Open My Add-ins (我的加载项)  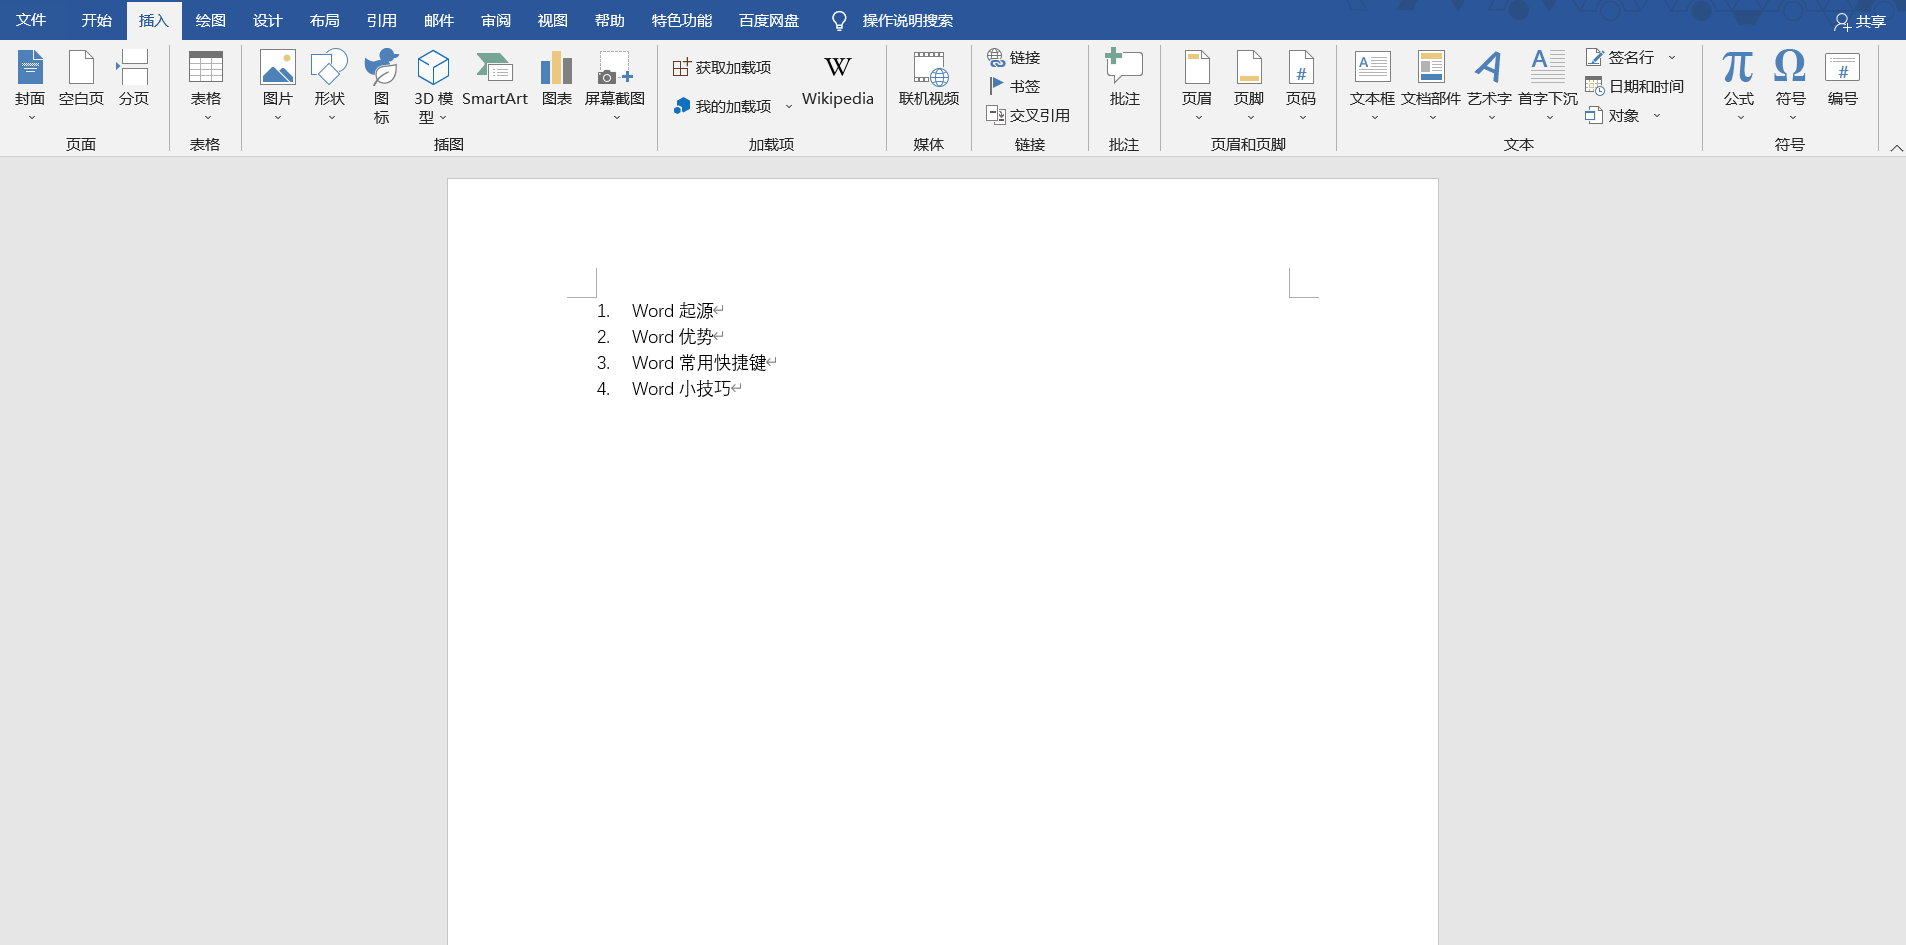pos(722,106)
